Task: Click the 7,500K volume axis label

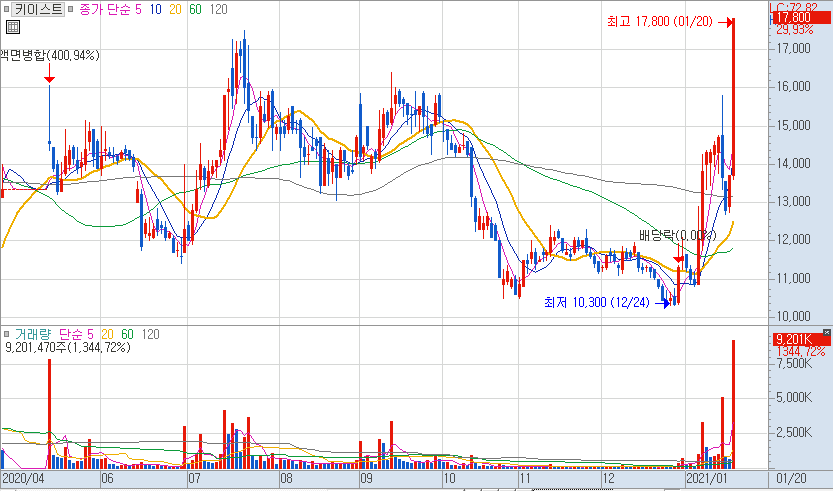Action: tap(794, 364)
